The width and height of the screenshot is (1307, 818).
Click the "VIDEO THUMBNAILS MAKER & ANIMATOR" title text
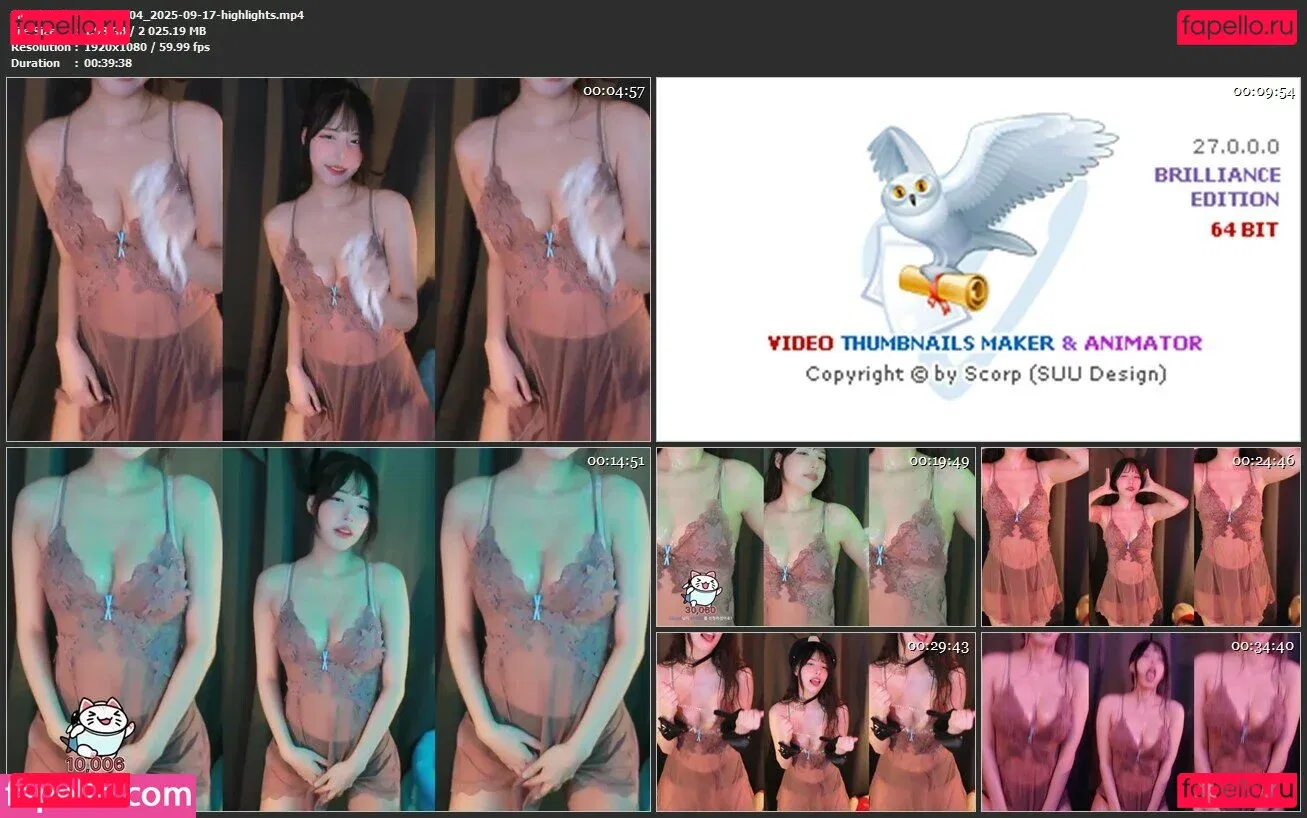tap(984, 343)
